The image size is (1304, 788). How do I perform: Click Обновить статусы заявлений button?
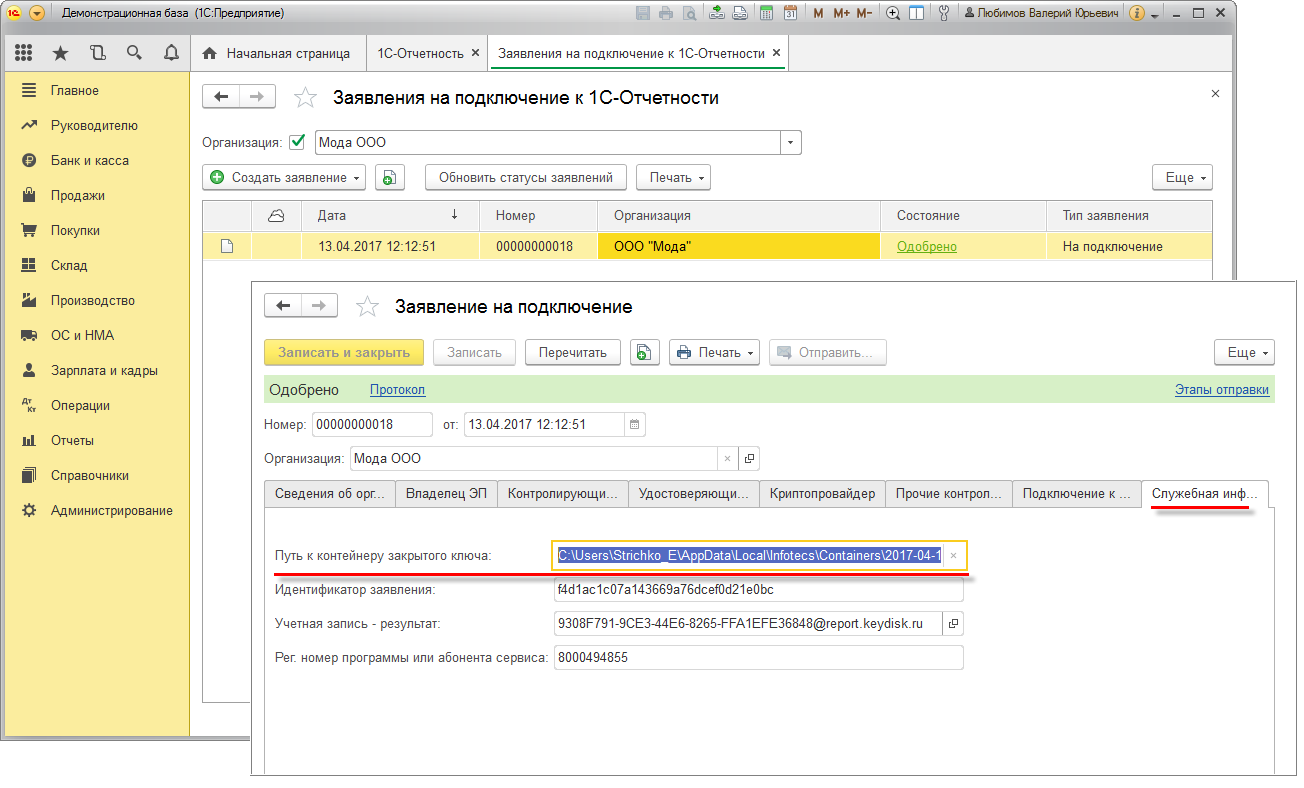(x=526, y=178)
